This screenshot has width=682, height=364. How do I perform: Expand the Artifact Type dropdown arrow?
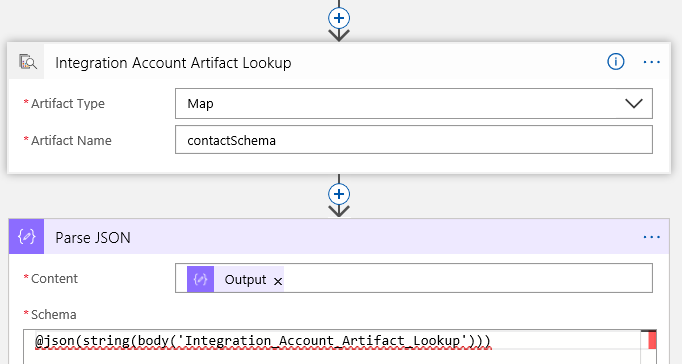coord(634,104)
